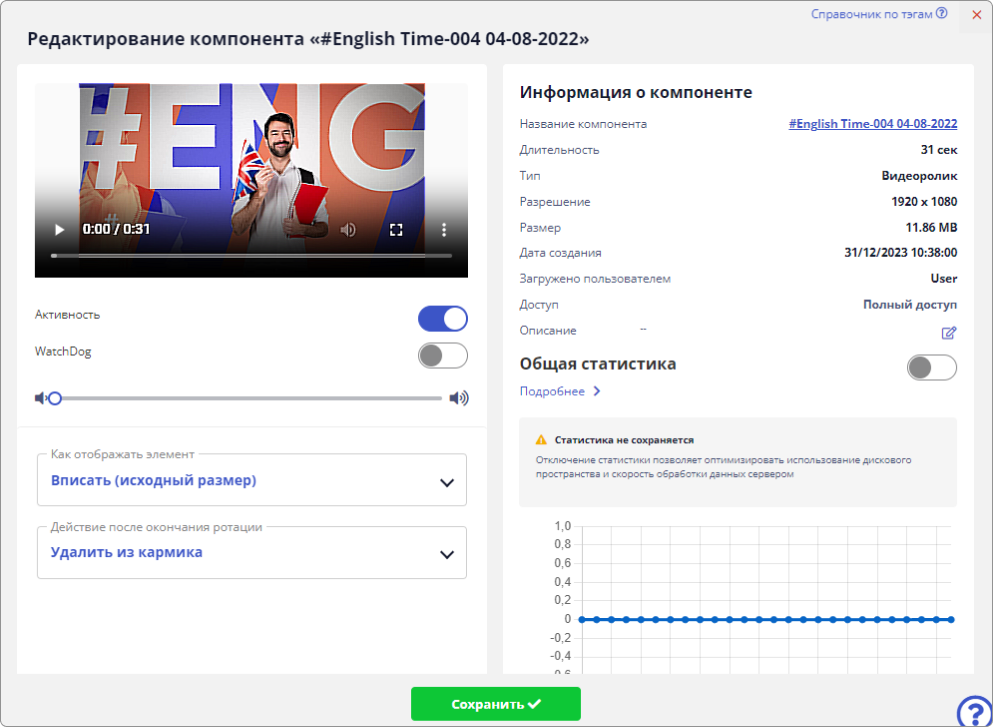Open the video player's three-dot menu
The image size is (993, 727).
[x=444, y=229]
